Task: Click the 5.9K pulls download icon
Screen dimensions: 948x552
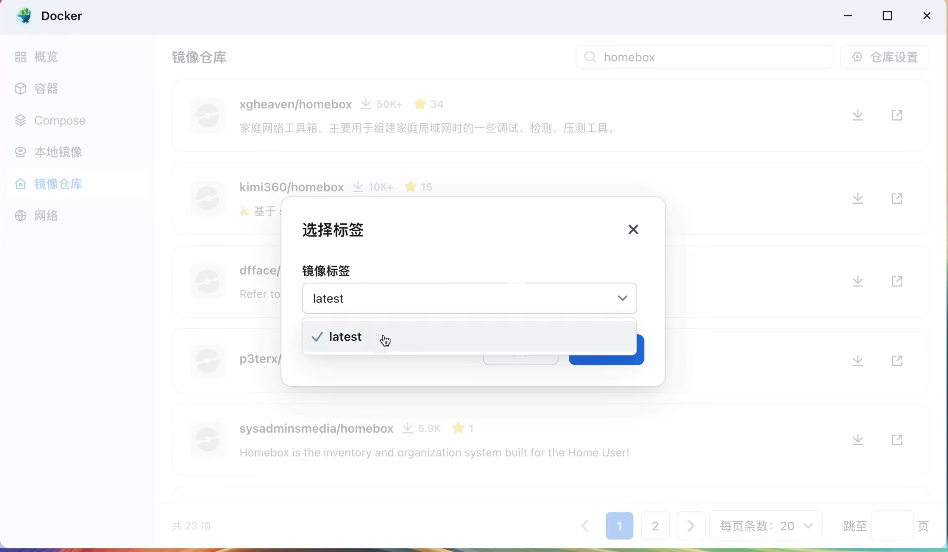Action: pos(407,428)
